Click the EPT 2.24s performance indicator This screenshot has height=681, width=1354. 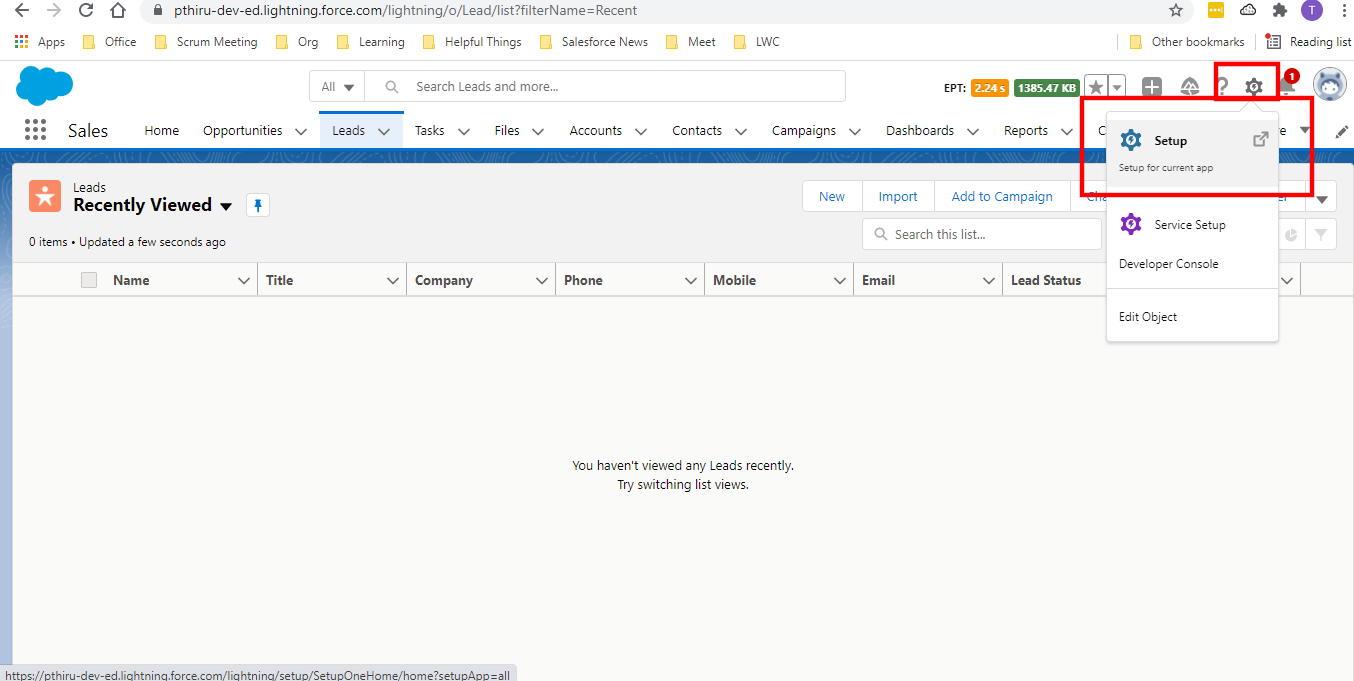pos(989,88)
